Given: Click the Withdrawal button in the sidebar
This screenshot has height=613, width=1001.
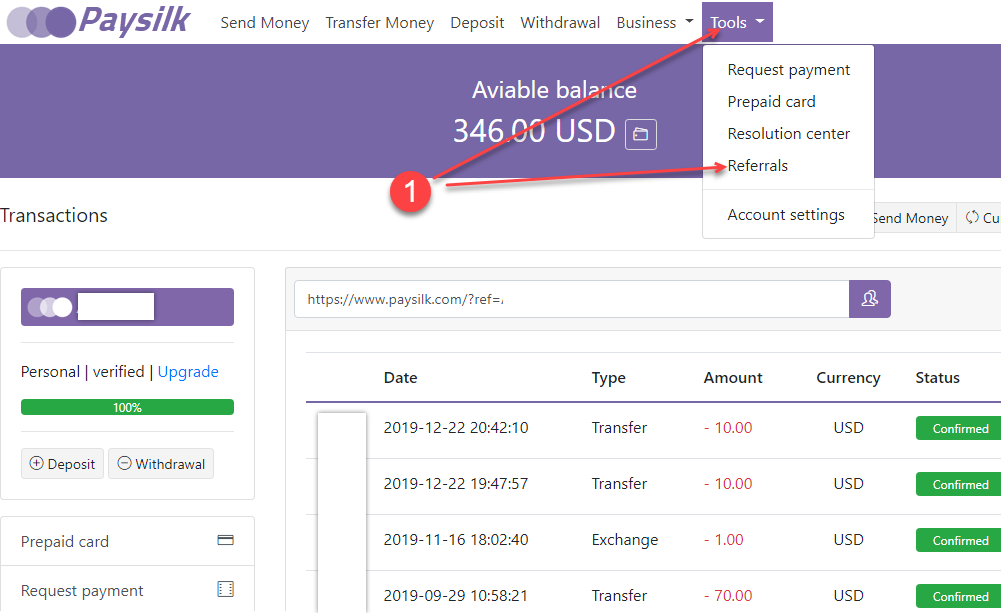Looking at the screenshot, I should pos(161,464).
